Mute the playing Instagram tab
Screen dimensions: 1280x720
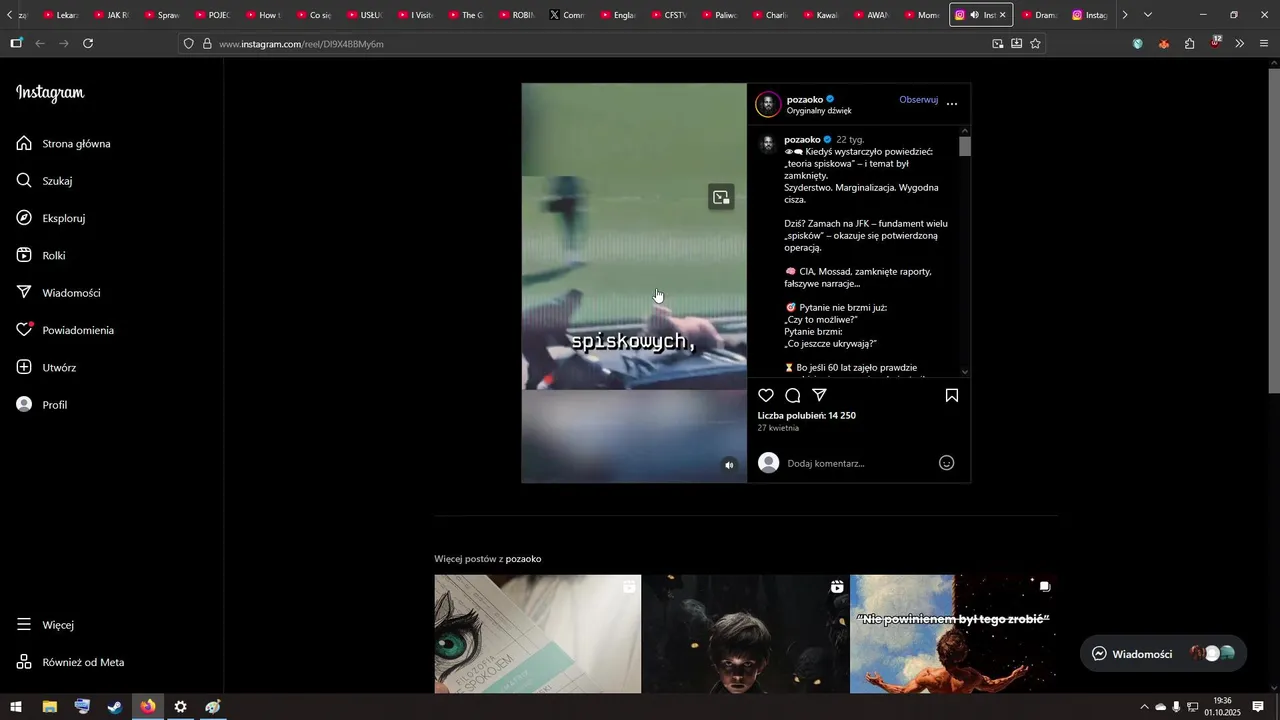tap(975, 15)
